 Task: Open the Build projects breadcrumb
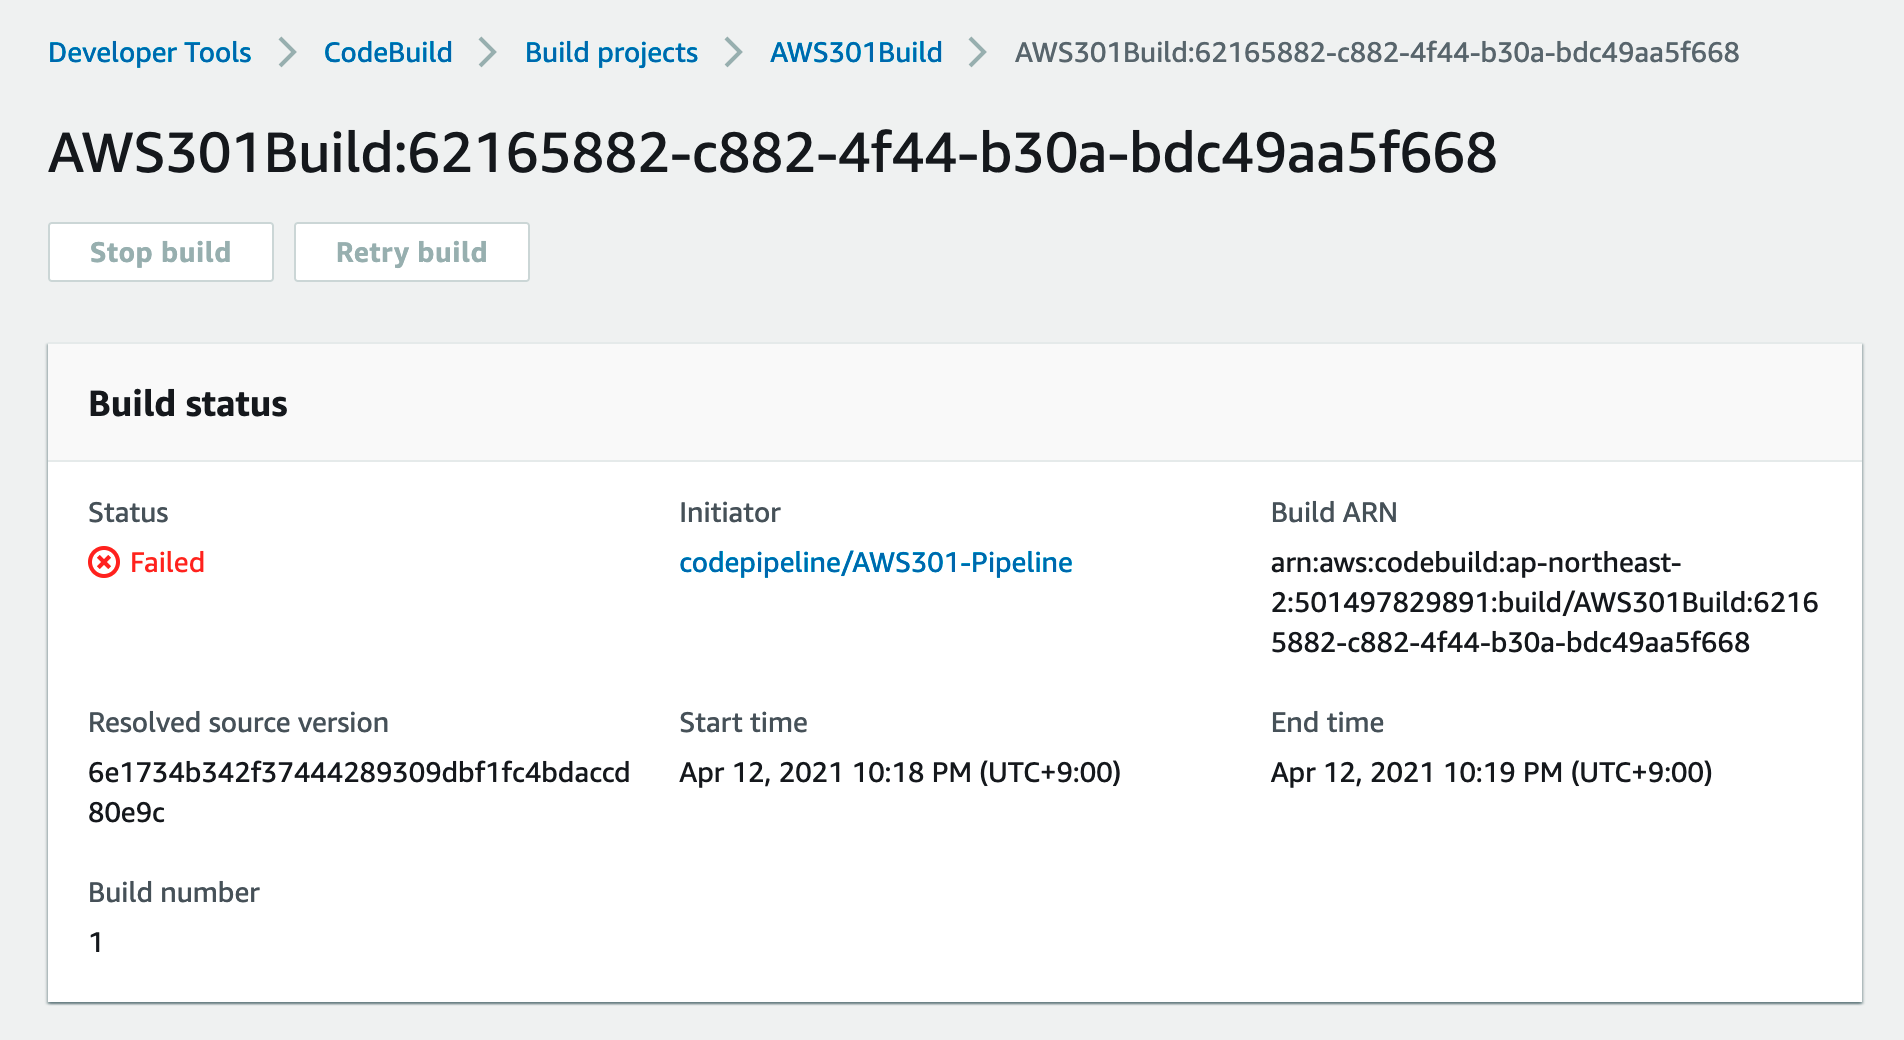pyautogui.click(x=611, y=52)
